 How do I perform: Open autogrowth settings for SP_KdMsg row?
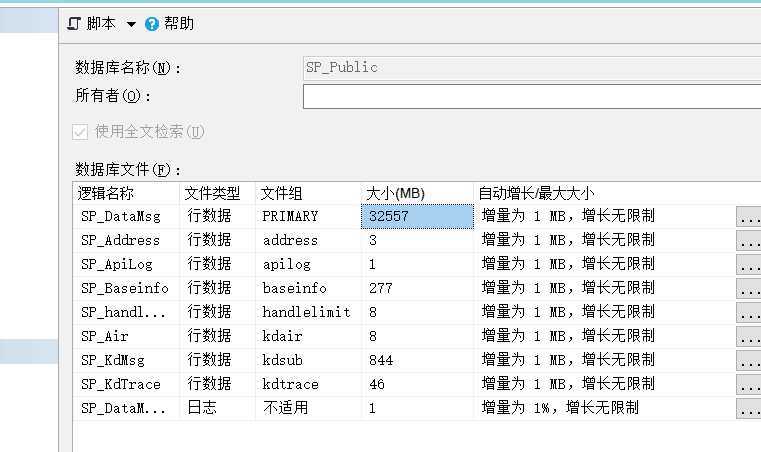[x=749, y=361]
